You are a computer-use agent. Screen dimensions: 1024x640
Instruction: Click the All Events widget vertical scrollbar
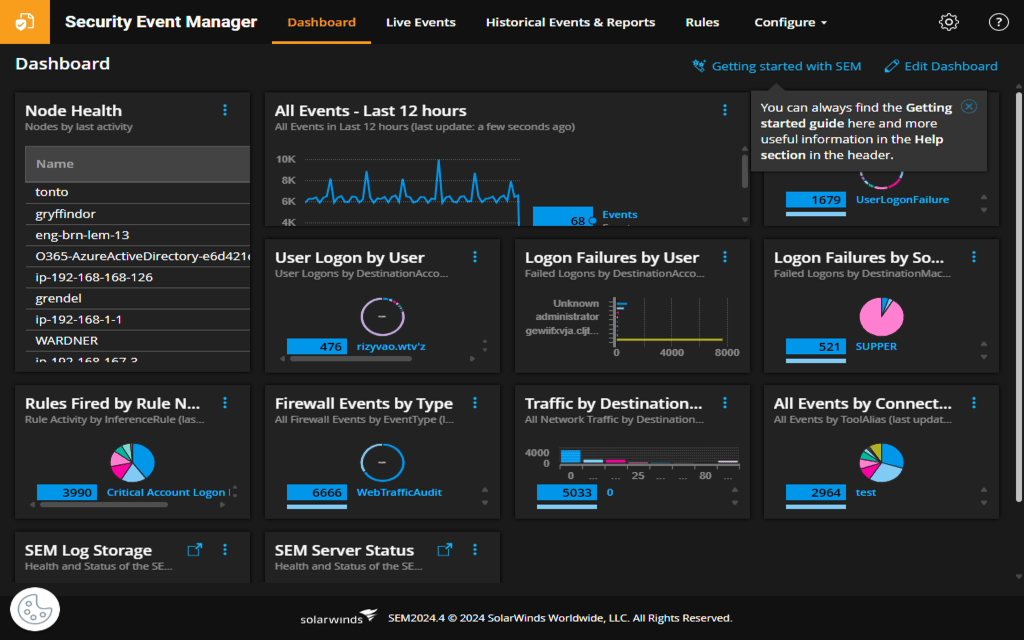tap(744, 171)
